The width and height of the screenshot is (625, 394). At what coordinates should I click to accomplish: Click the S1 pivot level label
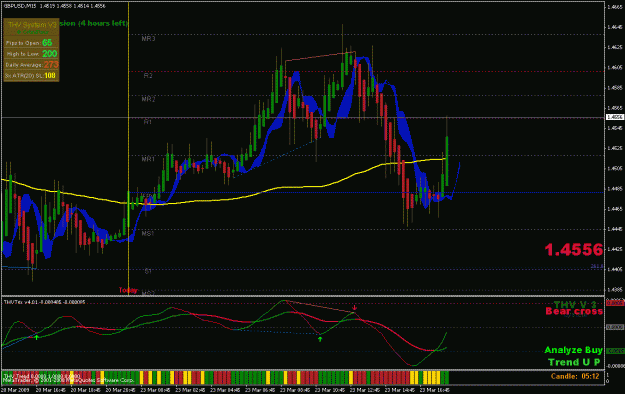148,271
